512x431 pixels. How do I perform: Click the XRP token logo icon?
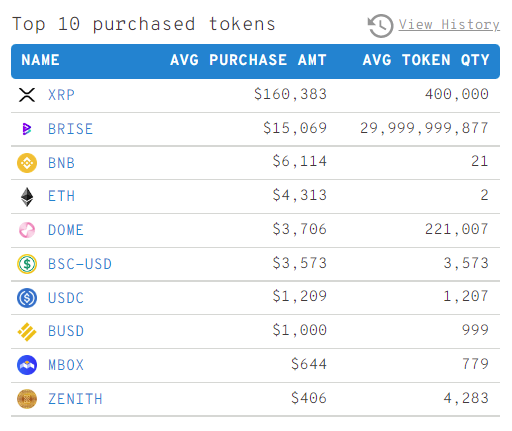coord(27,95)
